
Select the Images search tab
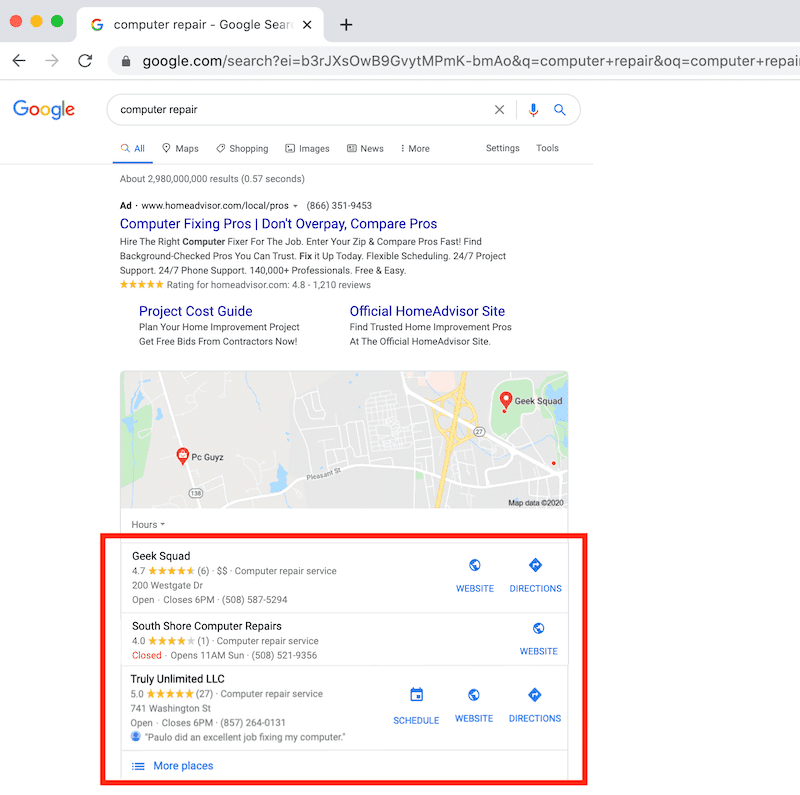tap(307, 148)
